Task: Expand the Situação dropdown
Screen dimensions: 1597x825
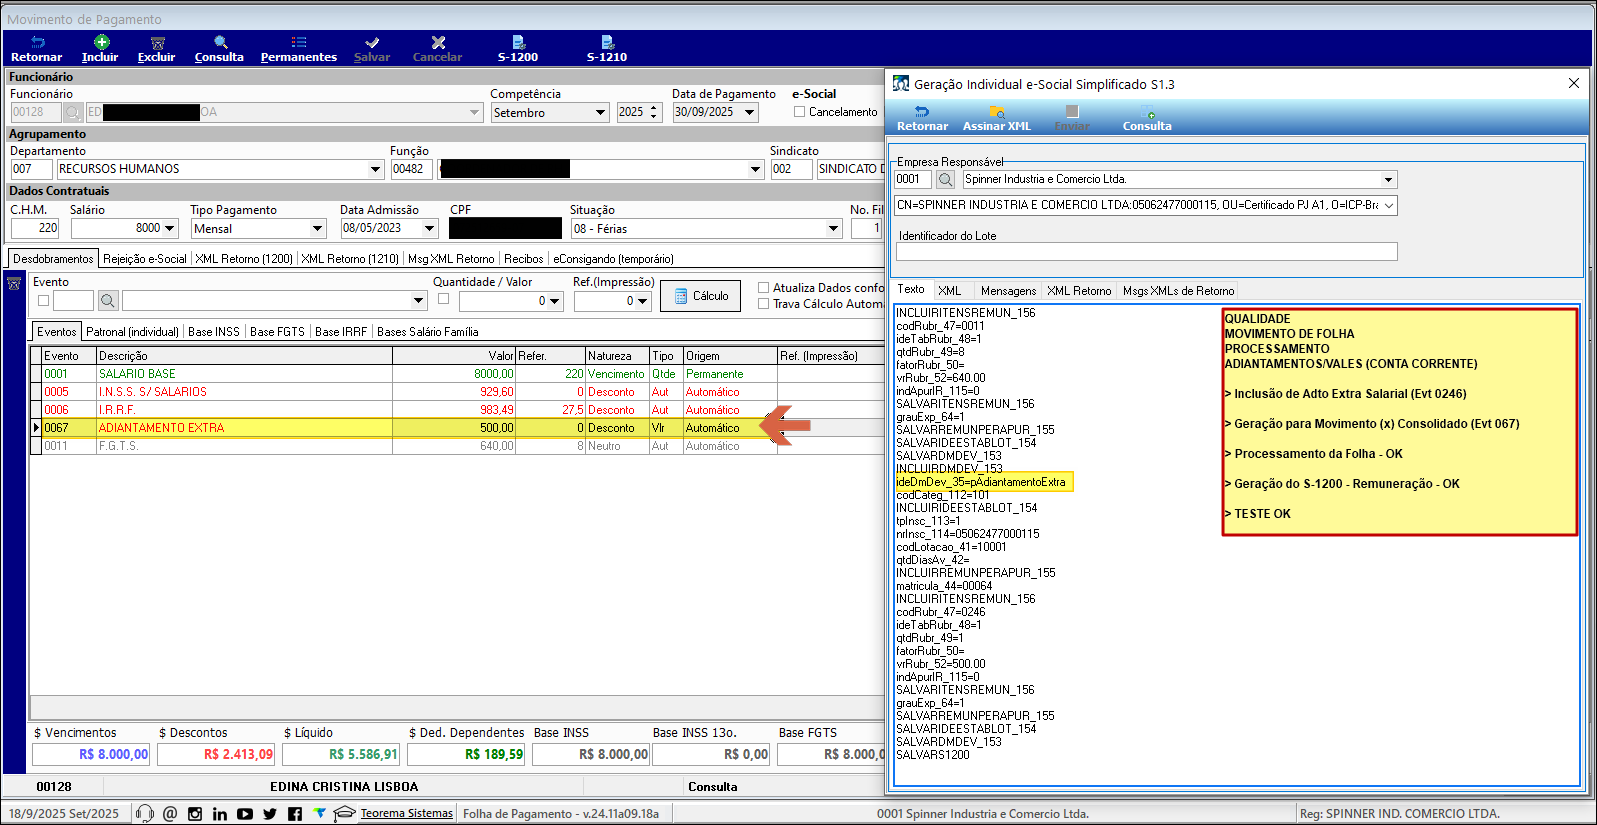Action: coord(833,229)
